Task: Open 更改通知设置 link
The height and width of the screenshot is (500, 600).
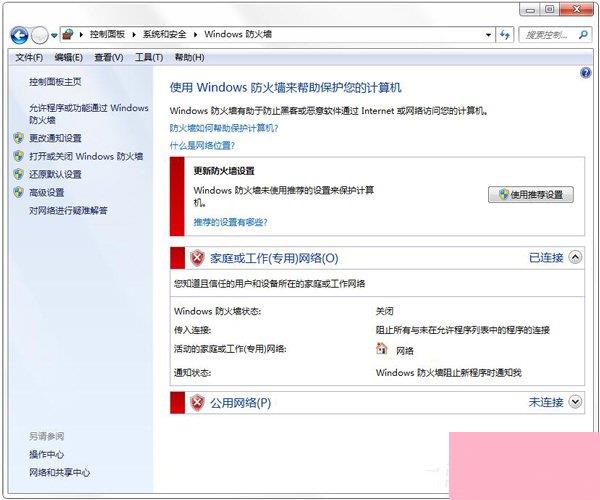Action: [x=55, y=138]
